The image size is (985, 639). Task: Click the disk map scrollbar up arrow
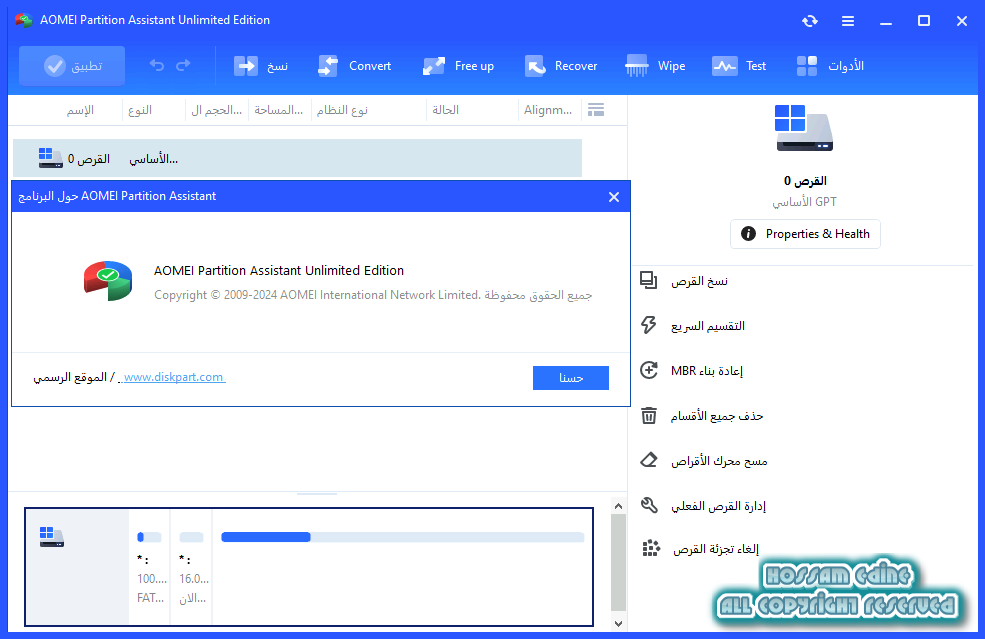coord(618,506)
